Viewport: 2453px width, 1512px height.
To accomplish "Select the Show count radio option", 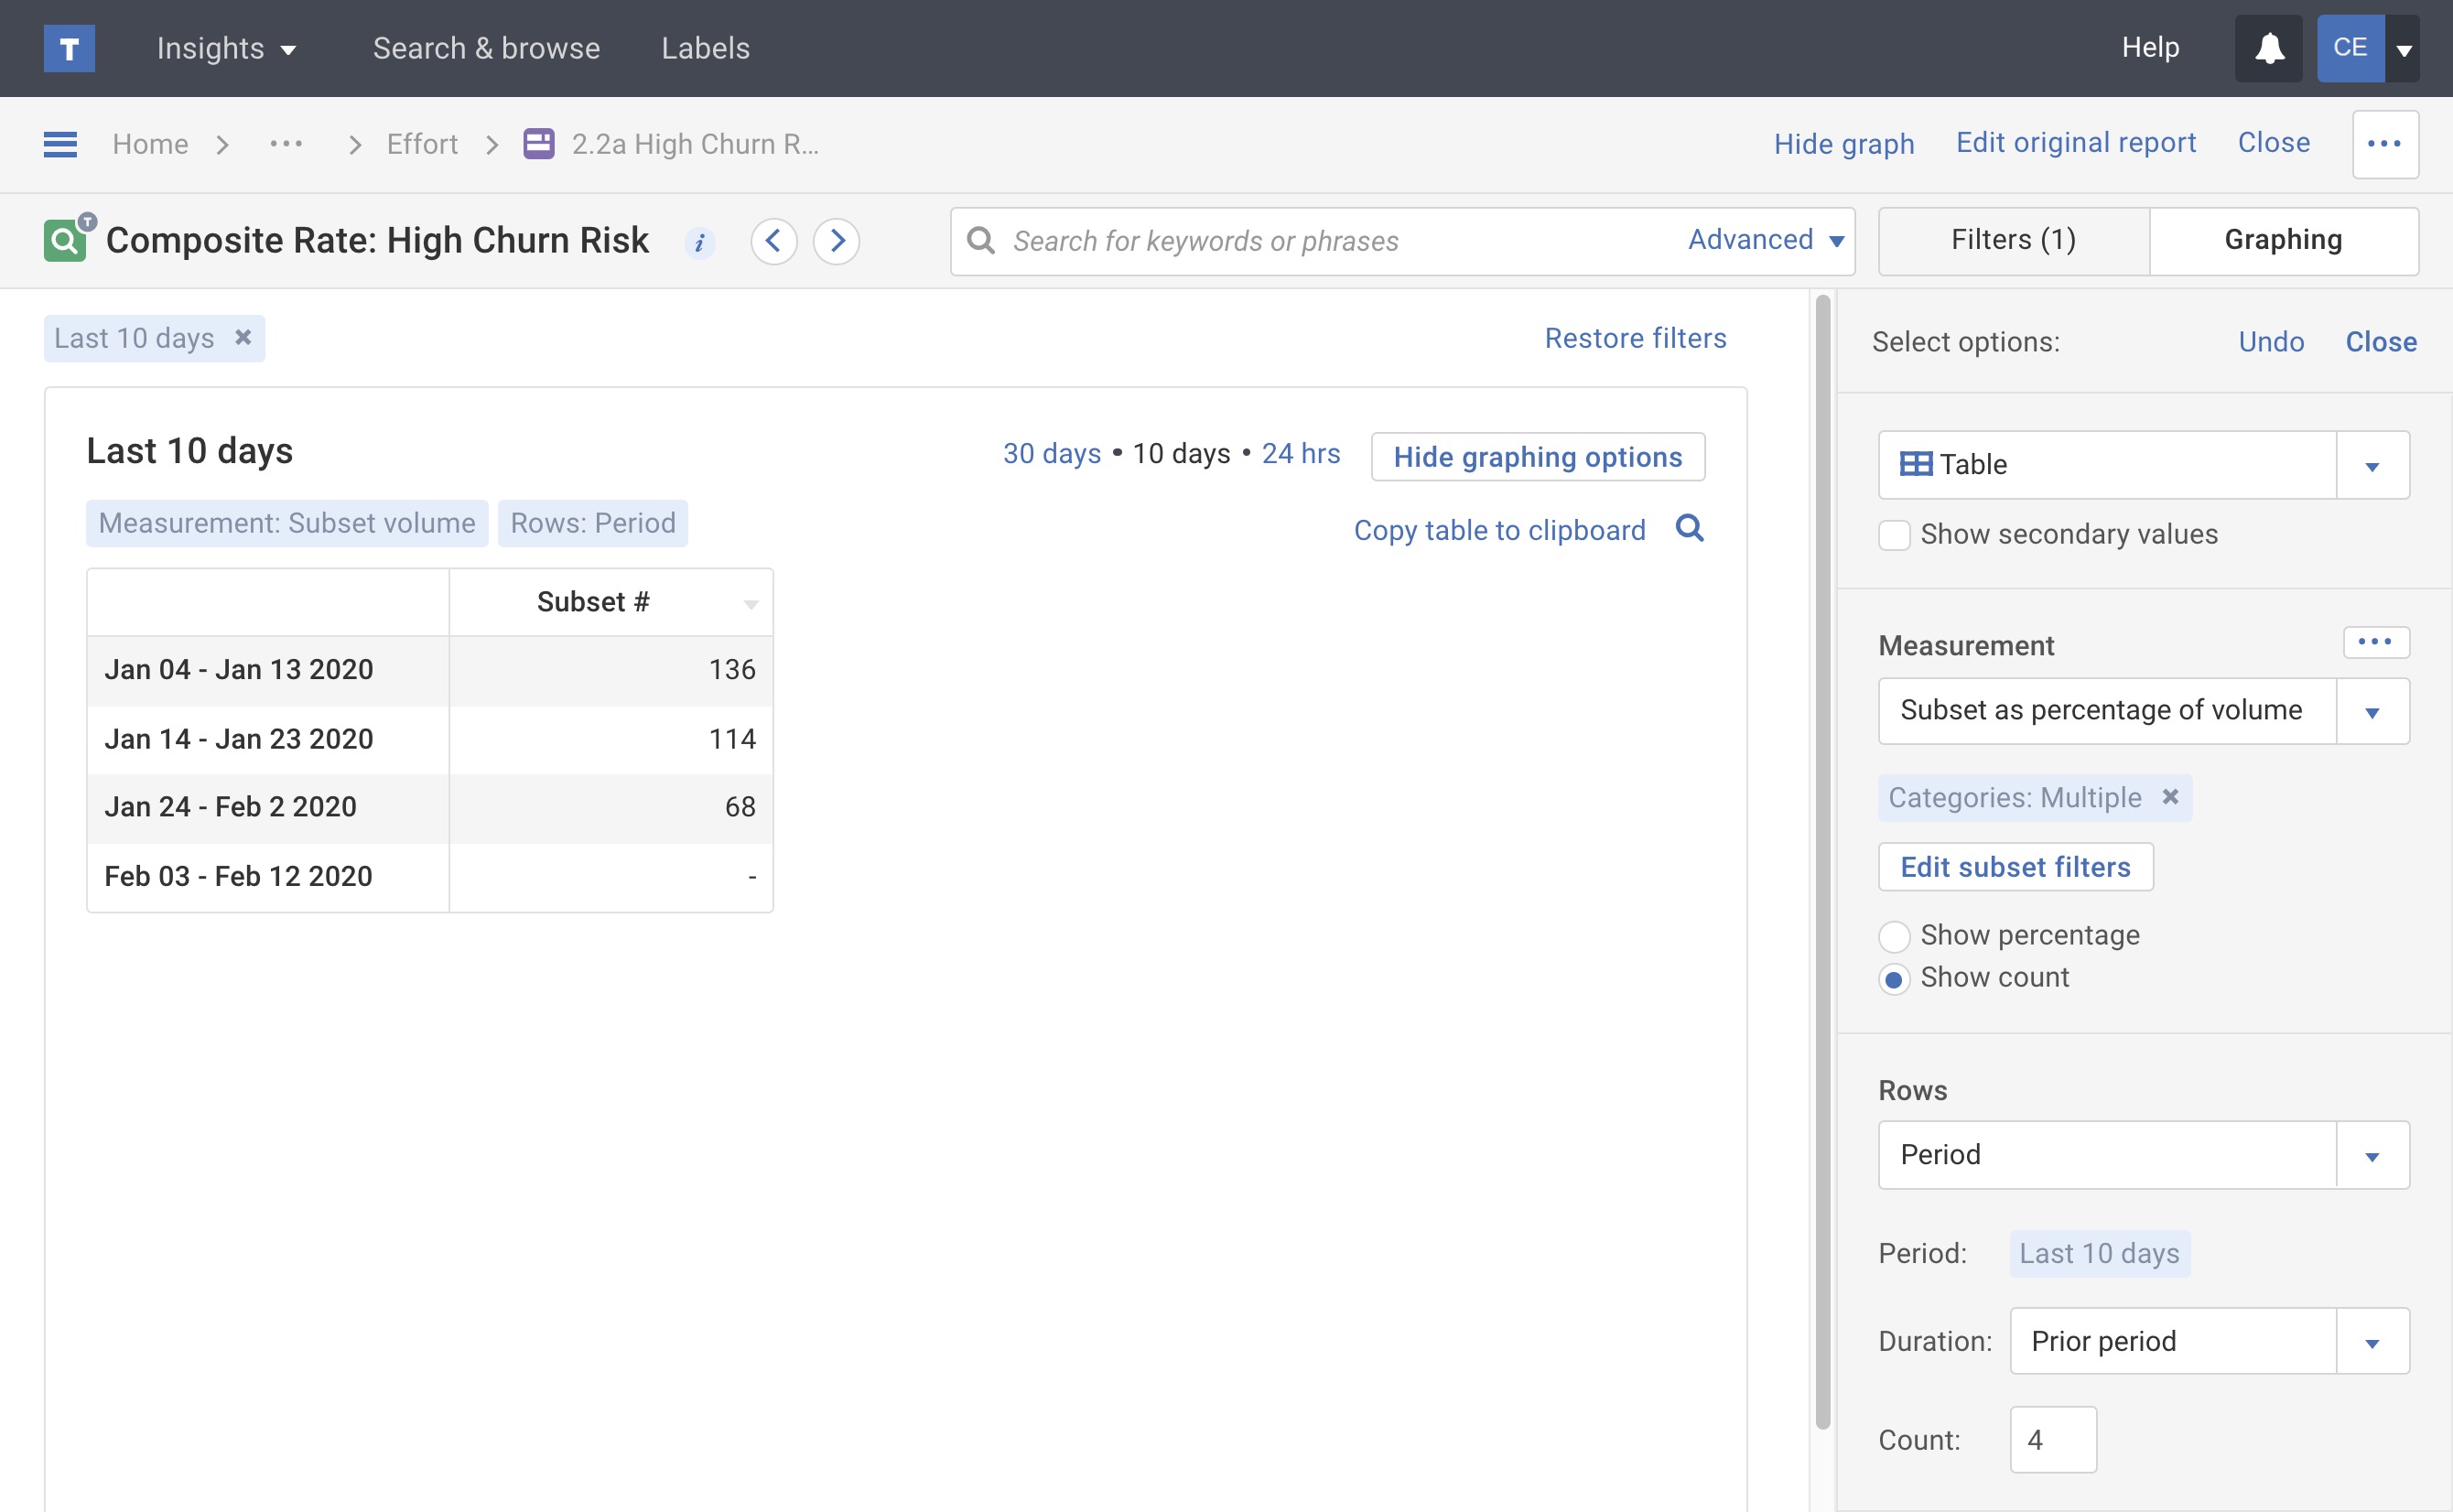I will pyautogui.click(x=1893, y=979).
